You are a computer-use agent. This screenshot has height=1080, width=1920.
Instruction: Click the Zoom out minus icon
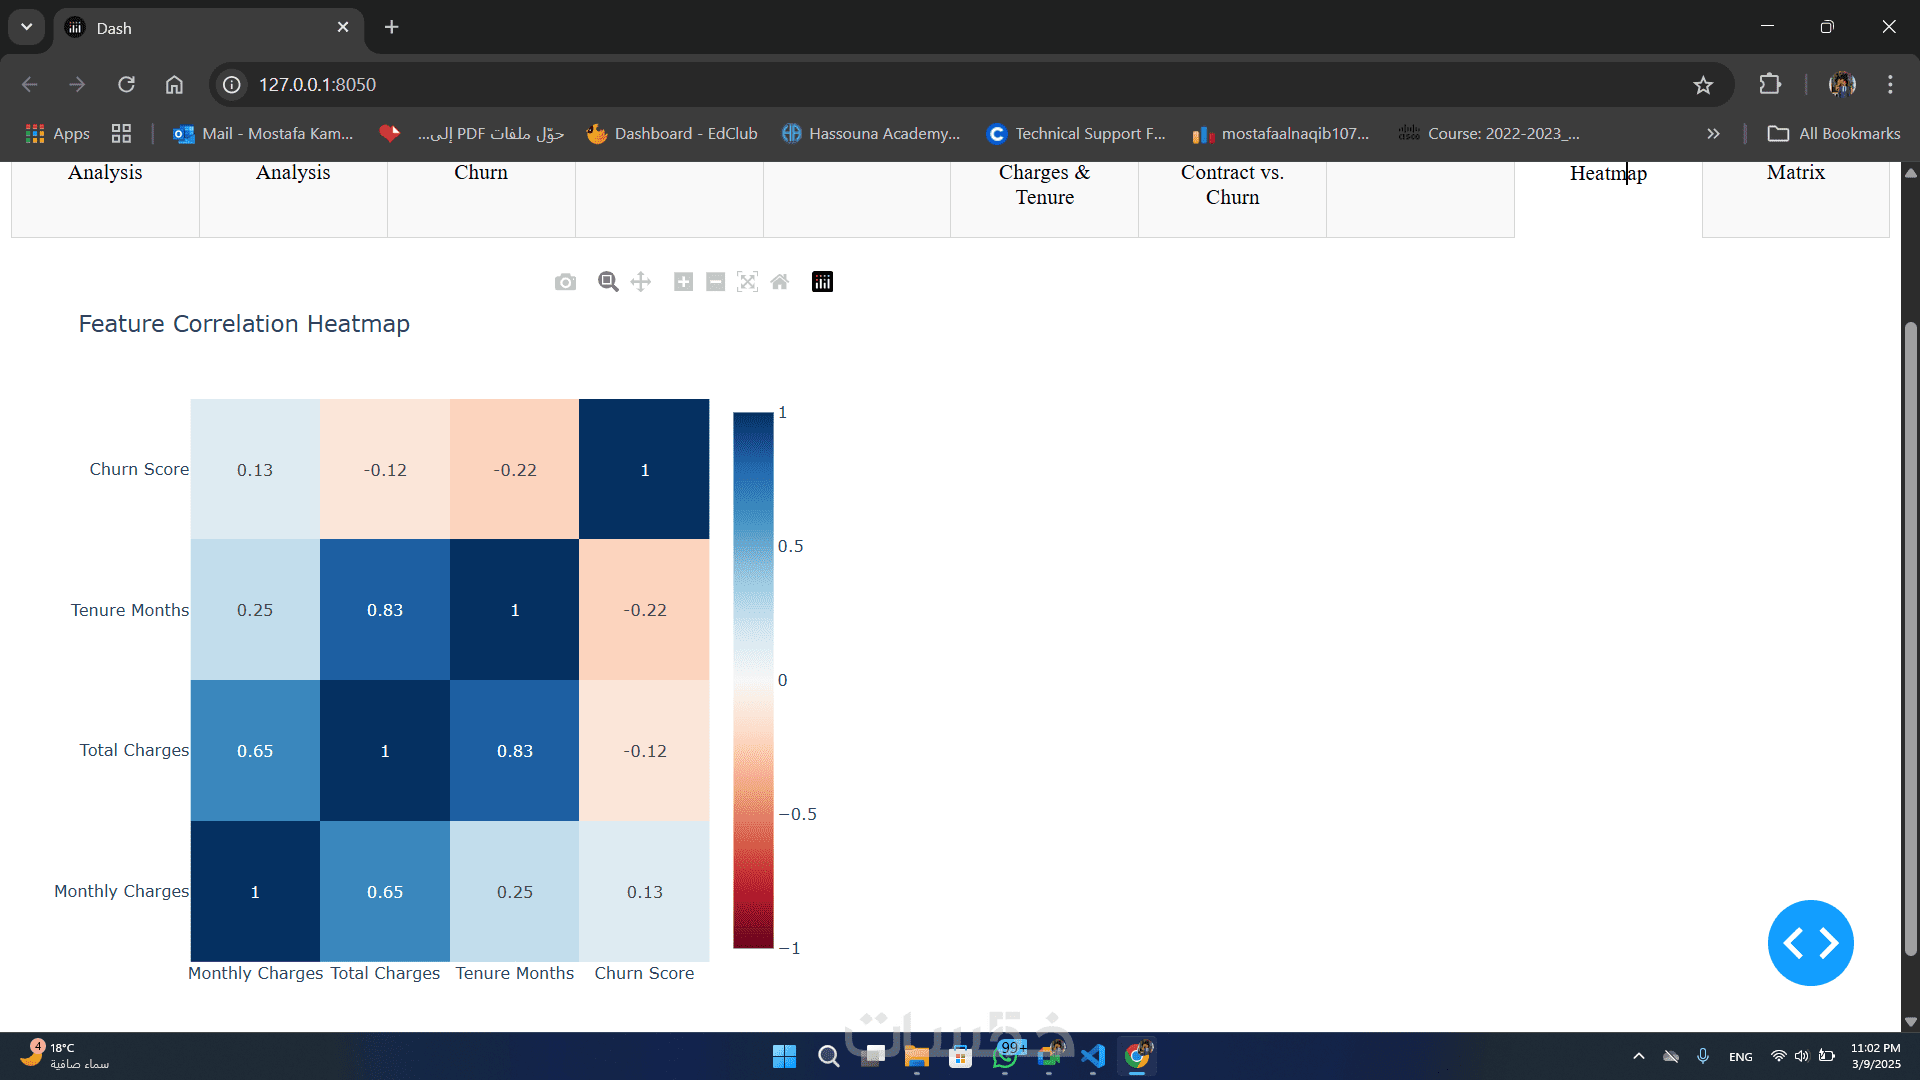(x=715, y=282)
